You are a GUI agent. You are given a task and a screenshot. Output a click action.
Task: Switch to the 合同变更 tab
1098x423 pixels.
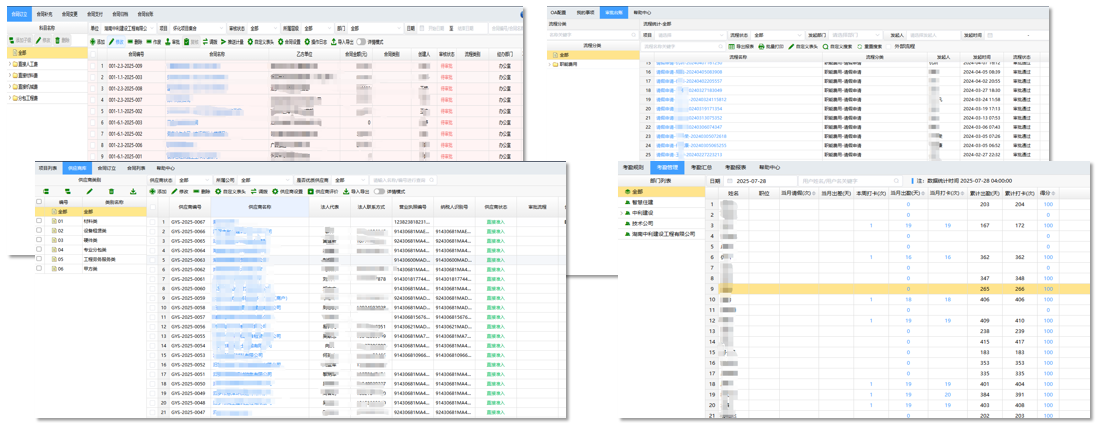71,15
